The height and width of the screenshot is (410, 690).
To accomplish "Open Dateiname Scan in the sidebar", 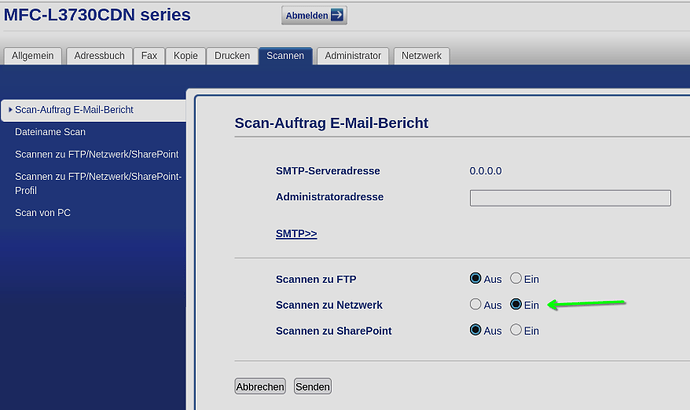I will (50, 131).
